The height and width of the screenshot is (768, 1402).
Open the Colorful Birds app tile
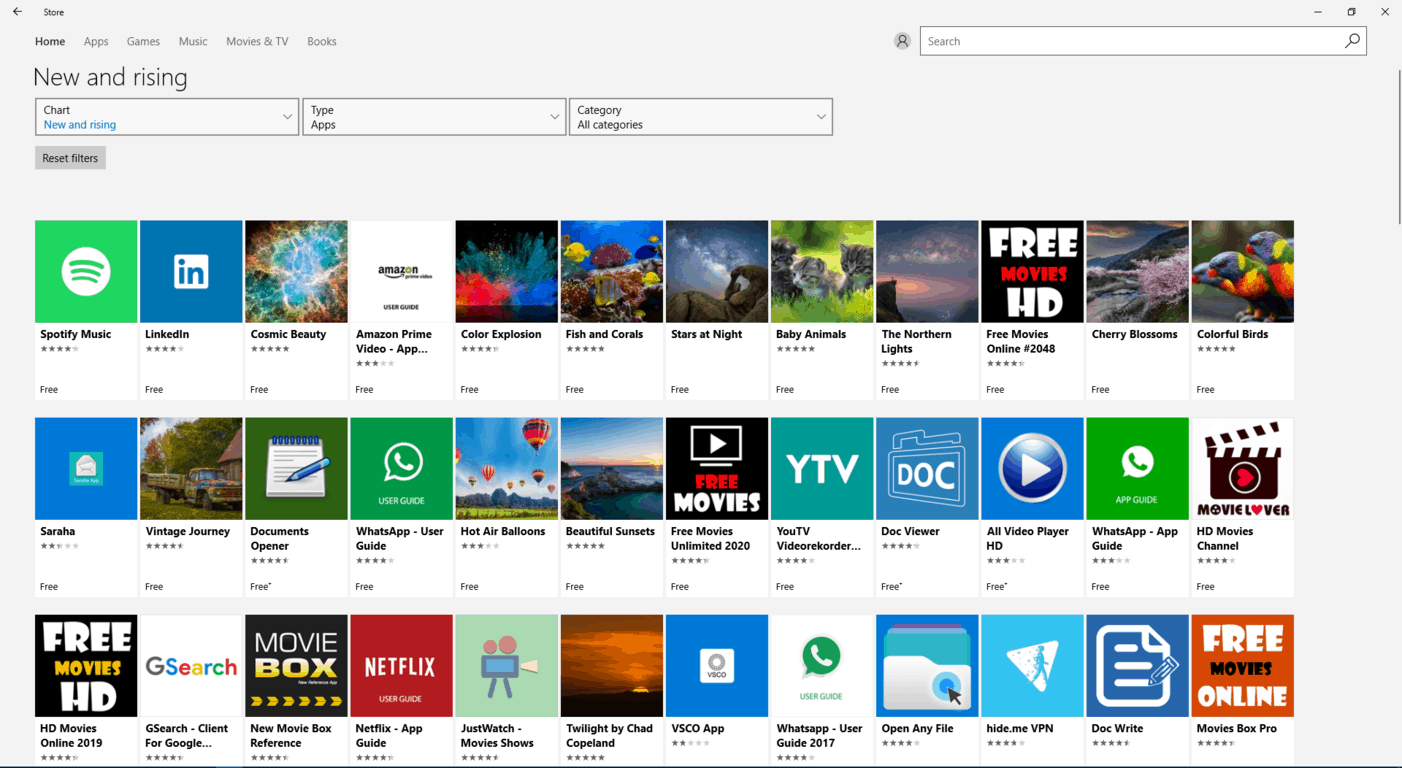coord(1242,310)
